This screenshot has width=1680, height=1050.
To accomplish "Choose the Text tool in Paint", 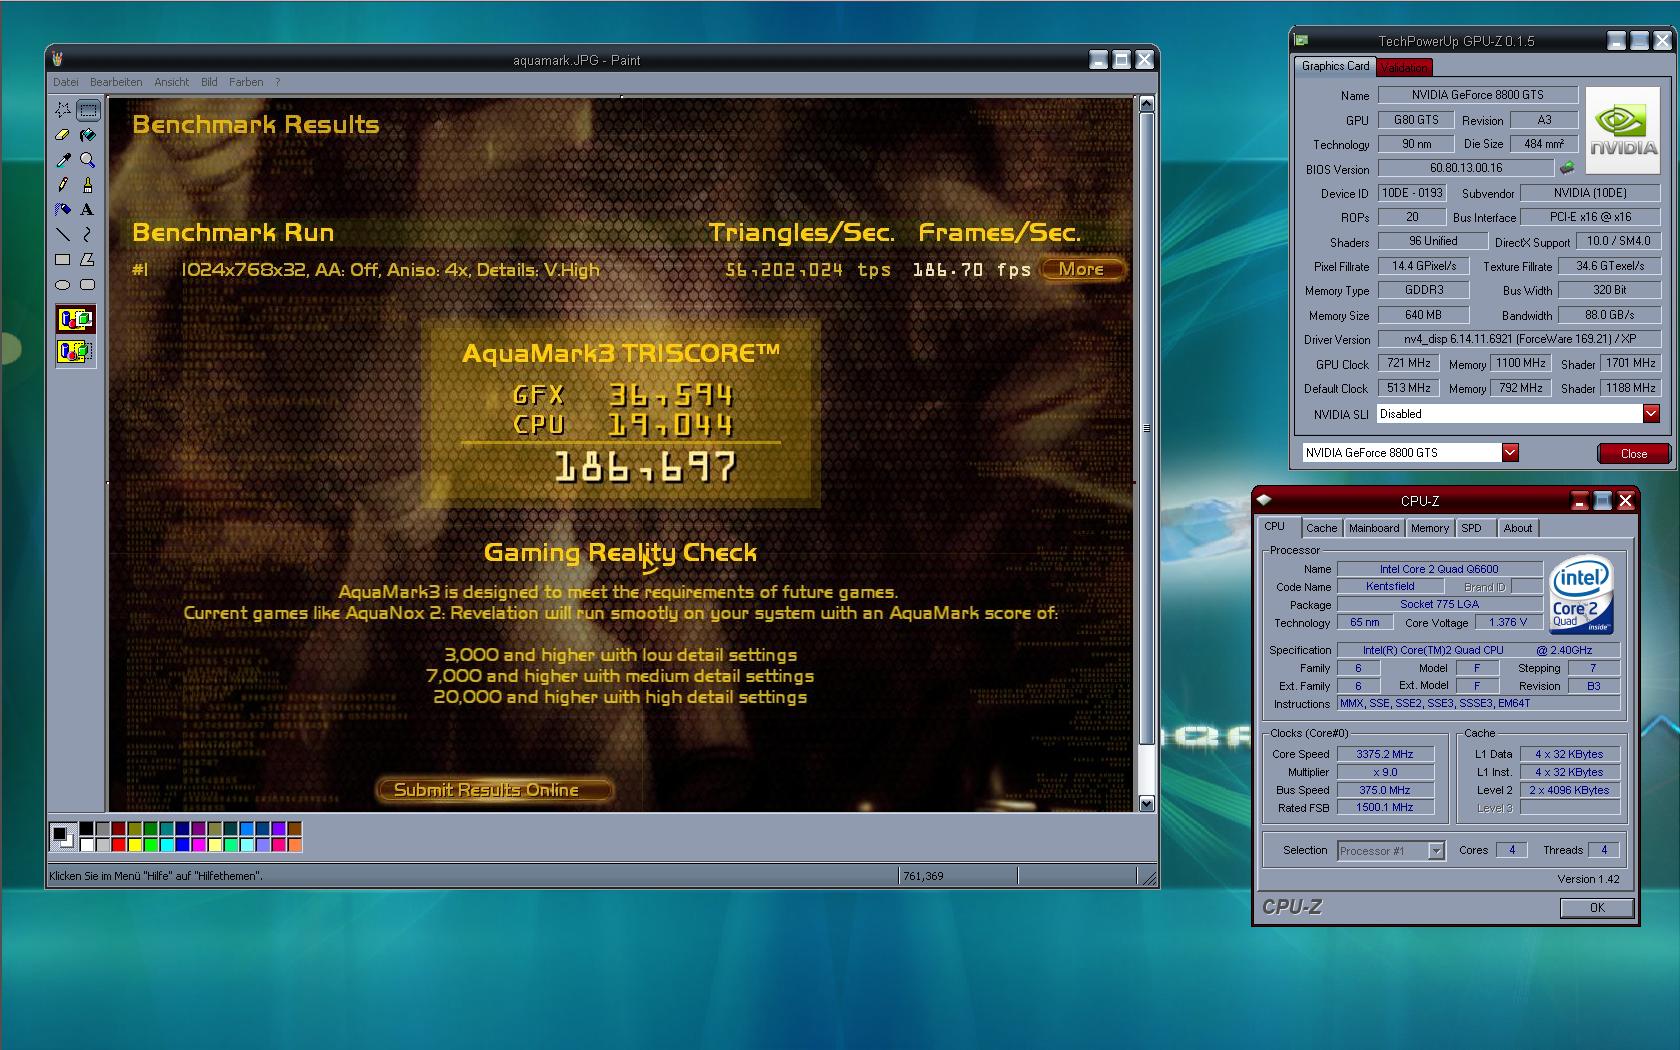I will click(88, 209).
